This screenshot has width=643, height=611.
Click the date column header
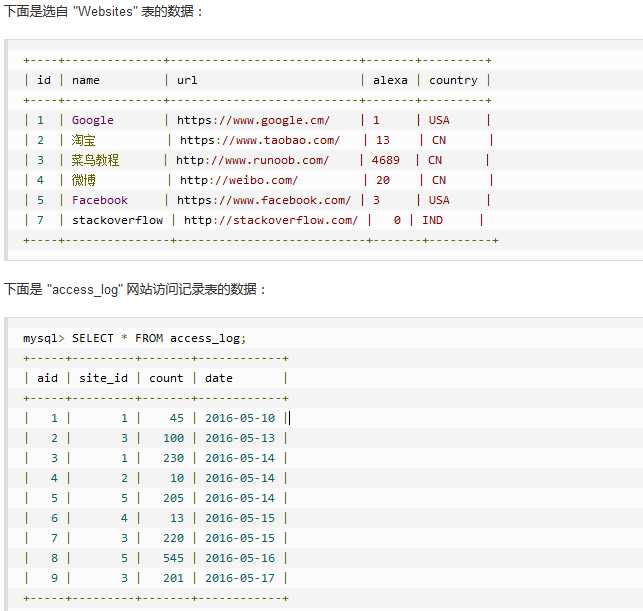(219, 378)
